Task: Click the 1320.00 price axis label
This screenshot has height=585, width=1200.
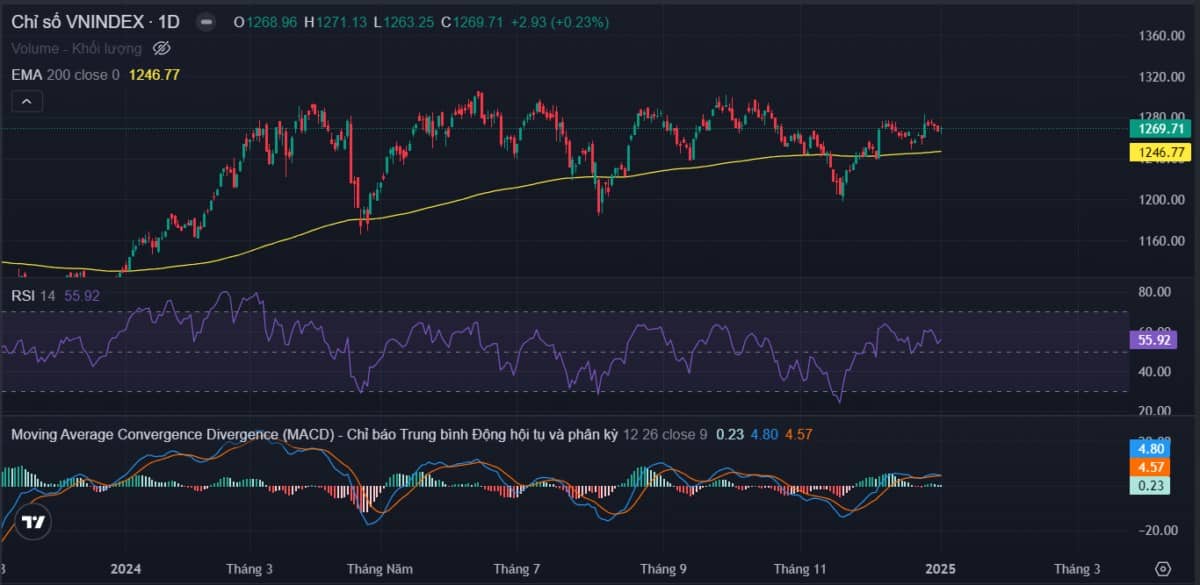Action: point(1160,77)
